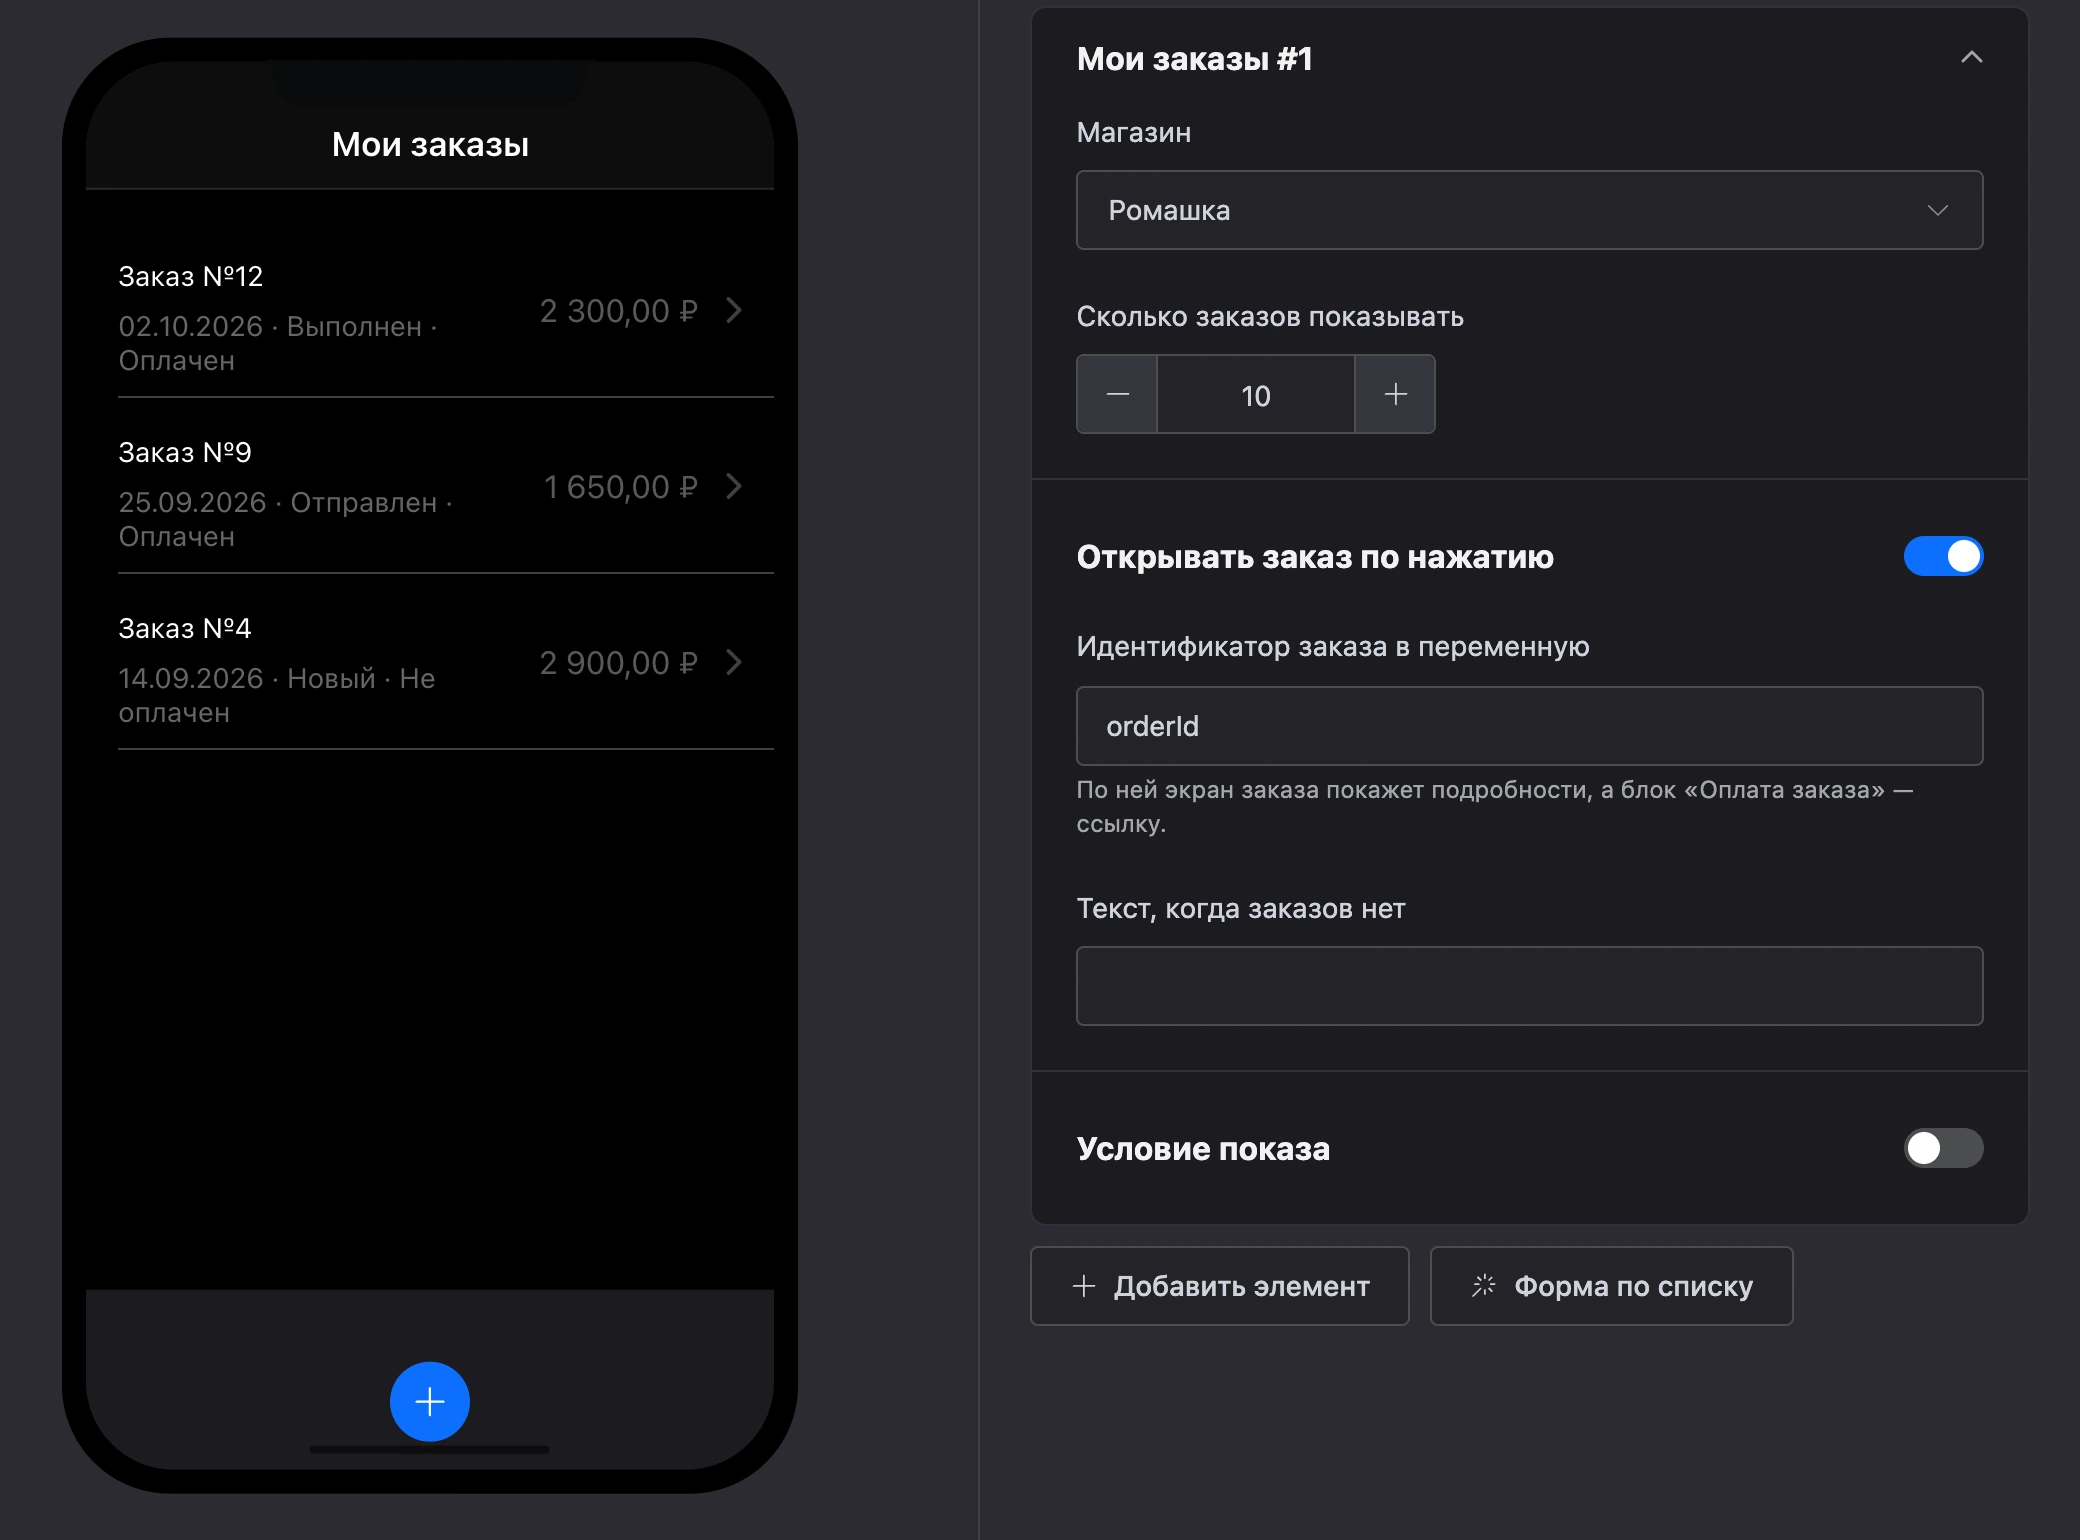Click the Форма по списку button
The width and height of the screenshot is (2080, 1540).
coord(1611,1286)
